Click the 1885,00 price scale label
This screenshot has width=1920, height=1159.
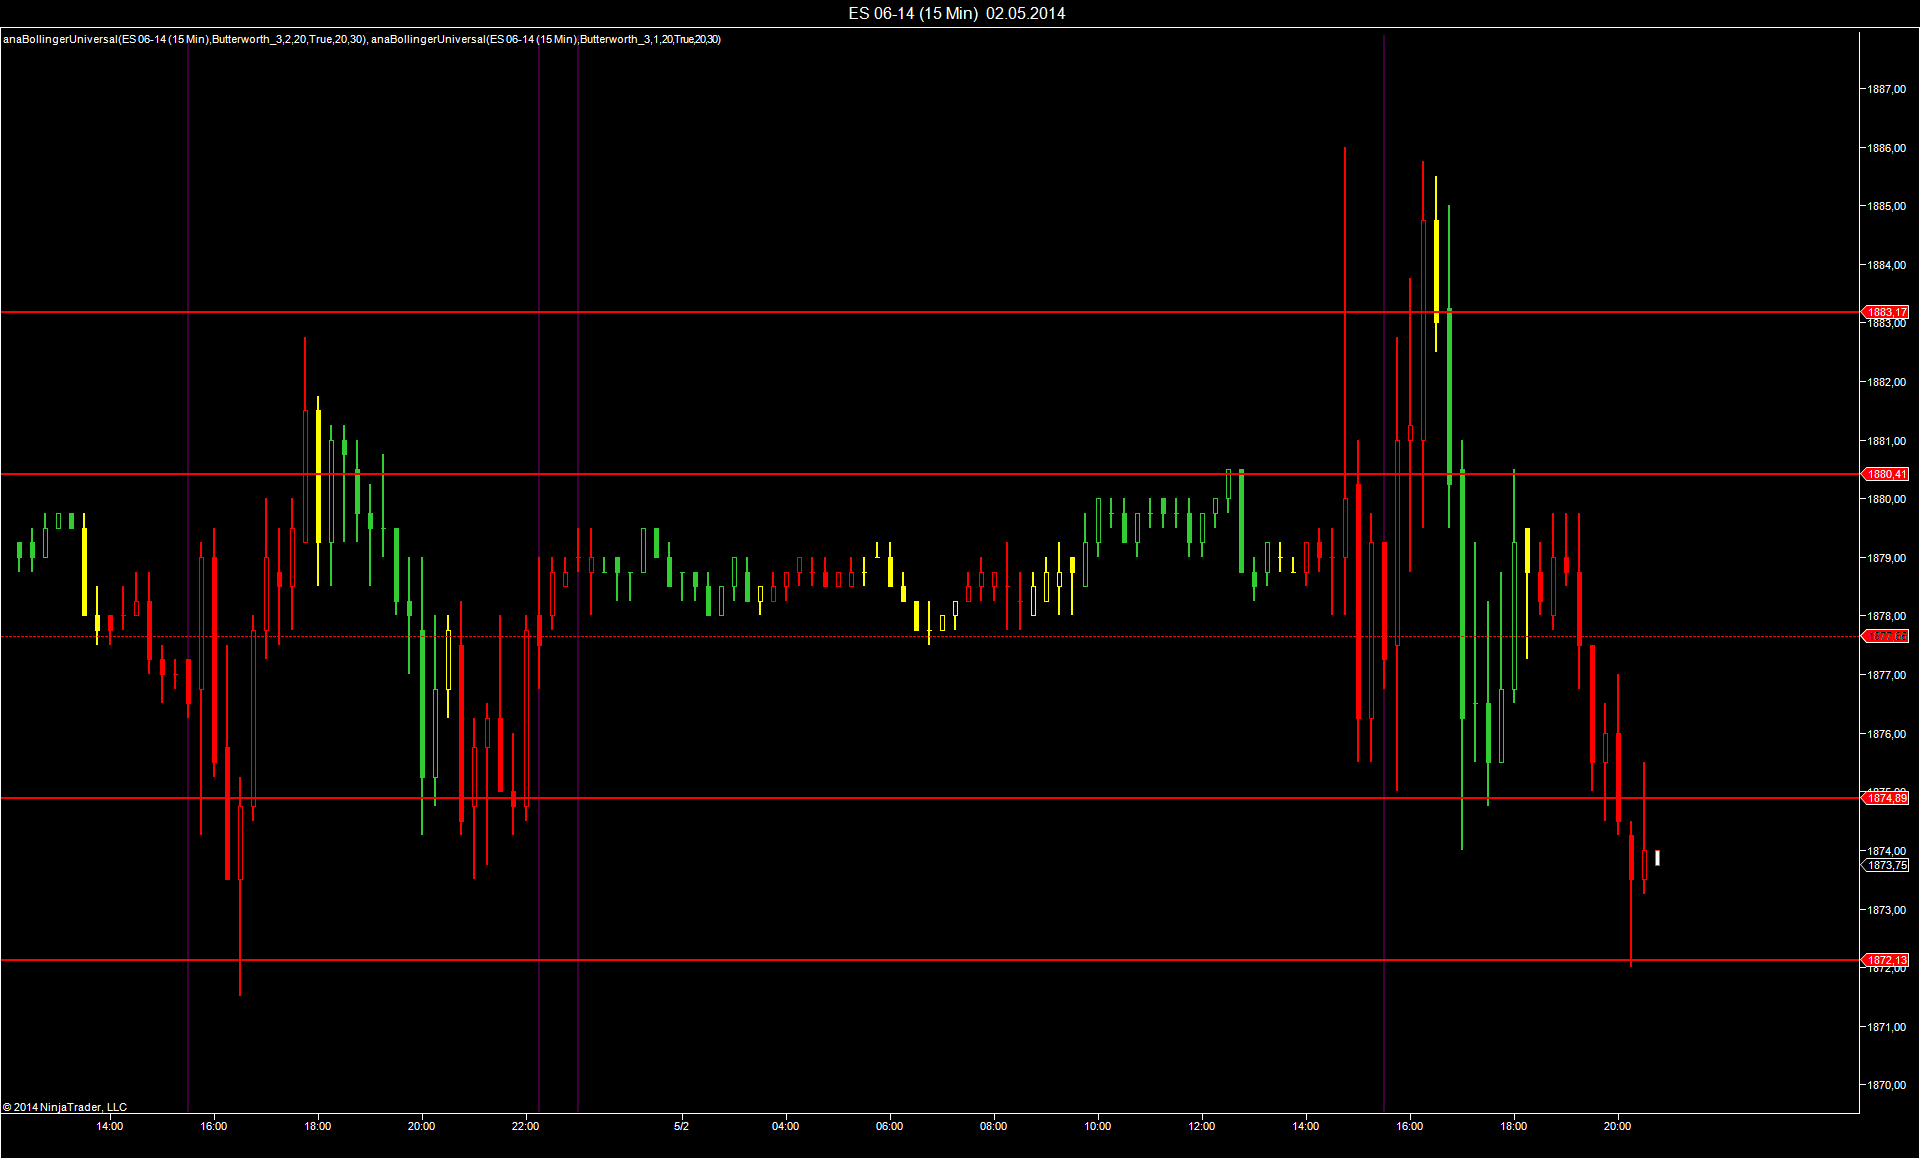point(1886,206)
